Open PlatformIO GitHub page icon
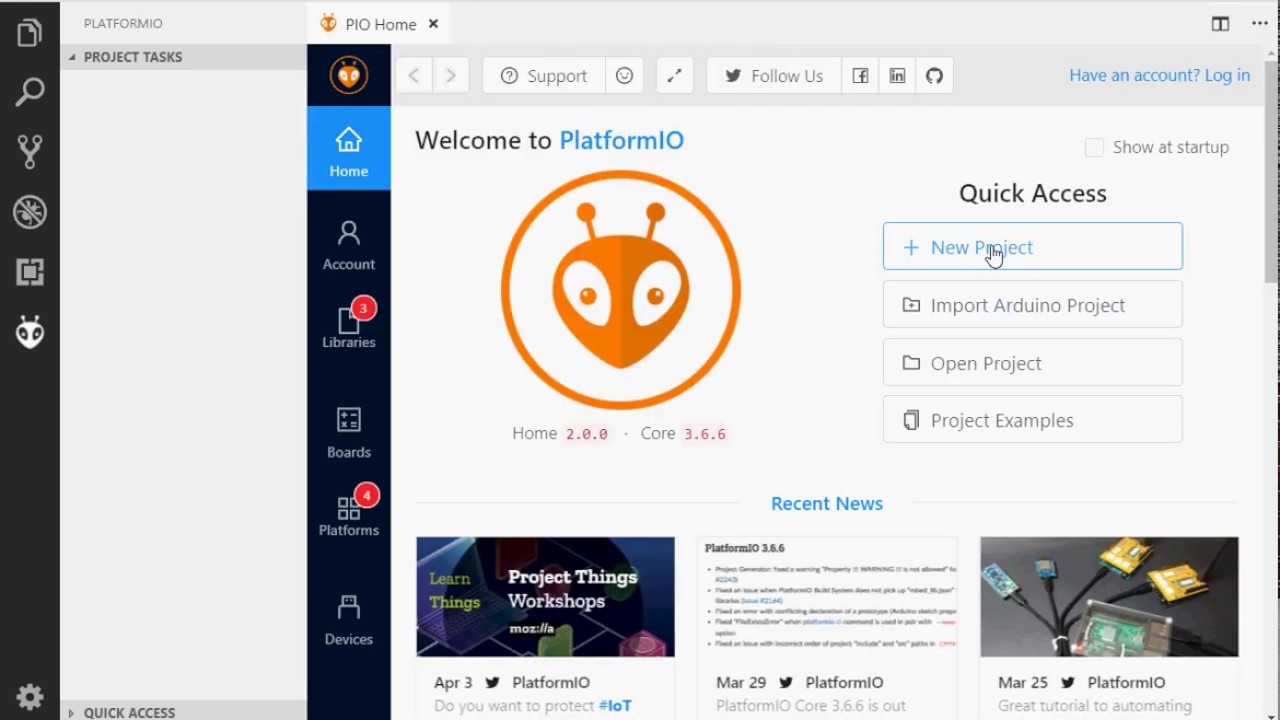Viewport: 1280px width, 720px height. pyautogui.click(x=934, y=76)
